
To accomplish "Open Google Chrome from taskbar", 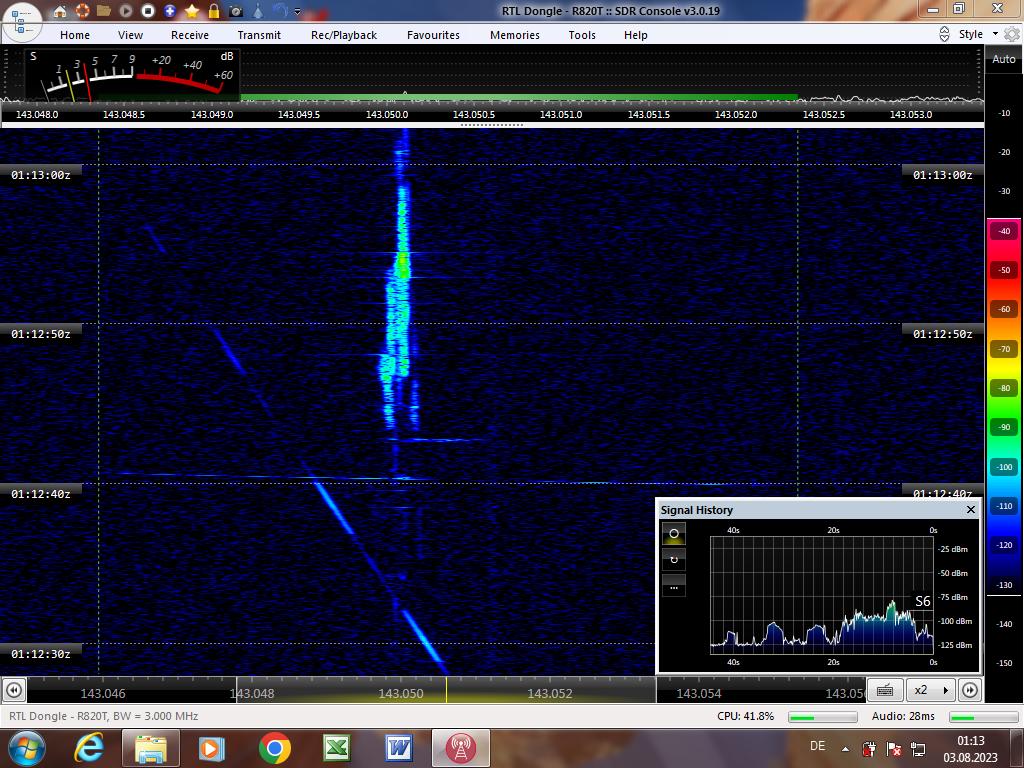I will tap(275, 748).
